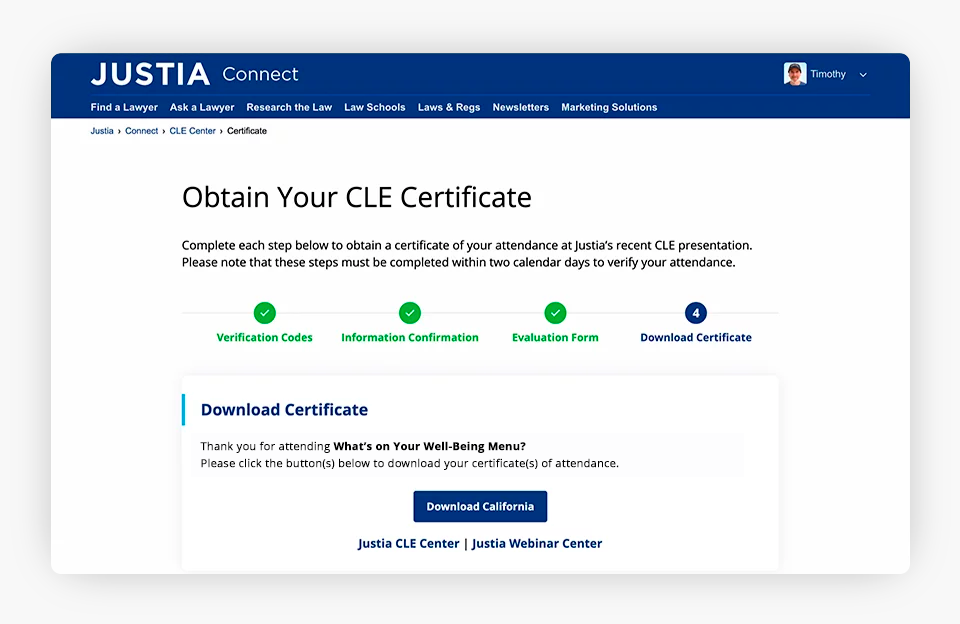Navigate to CLE Center breadcrumb
The height and width of the screenshot is (624, 960).
192,131
